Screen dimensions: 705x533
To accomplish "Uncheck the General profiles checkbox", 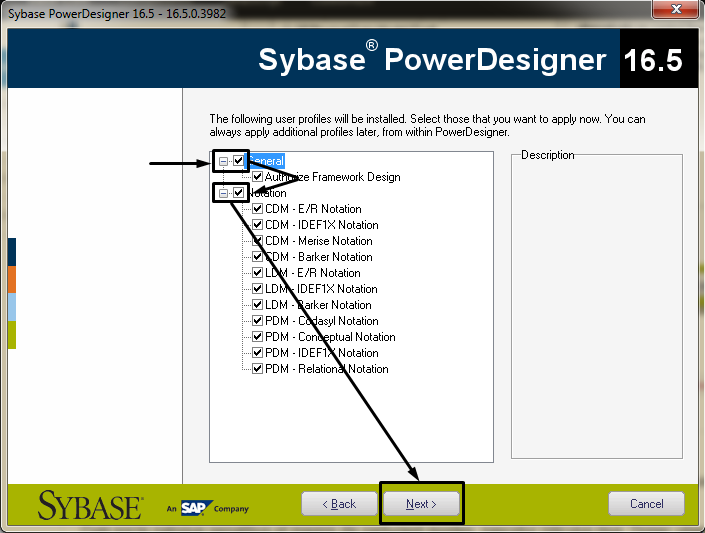I will pyautogui.click(x=239, y=161).
